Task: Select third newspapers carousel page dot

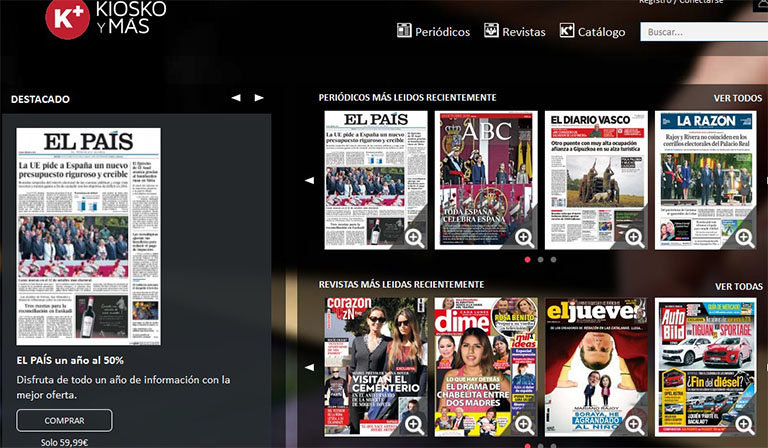Action: (553, 259)
